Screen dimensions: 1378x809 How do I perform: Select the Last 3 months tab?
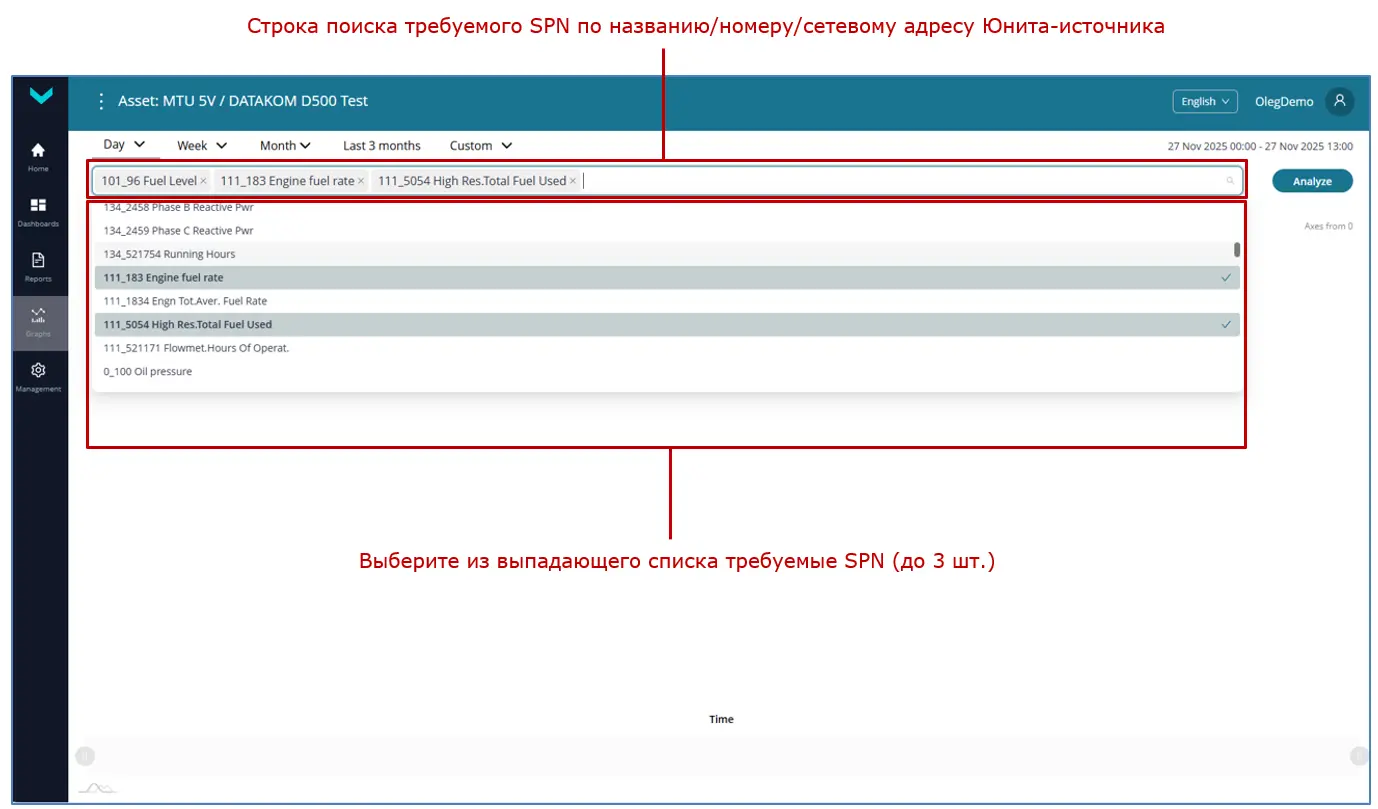[381, 145]
